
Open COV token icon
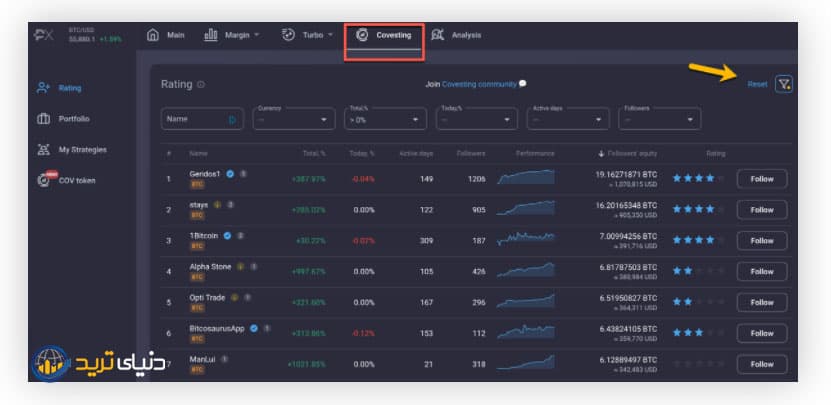pyautogui.click(x=45, y=180)
